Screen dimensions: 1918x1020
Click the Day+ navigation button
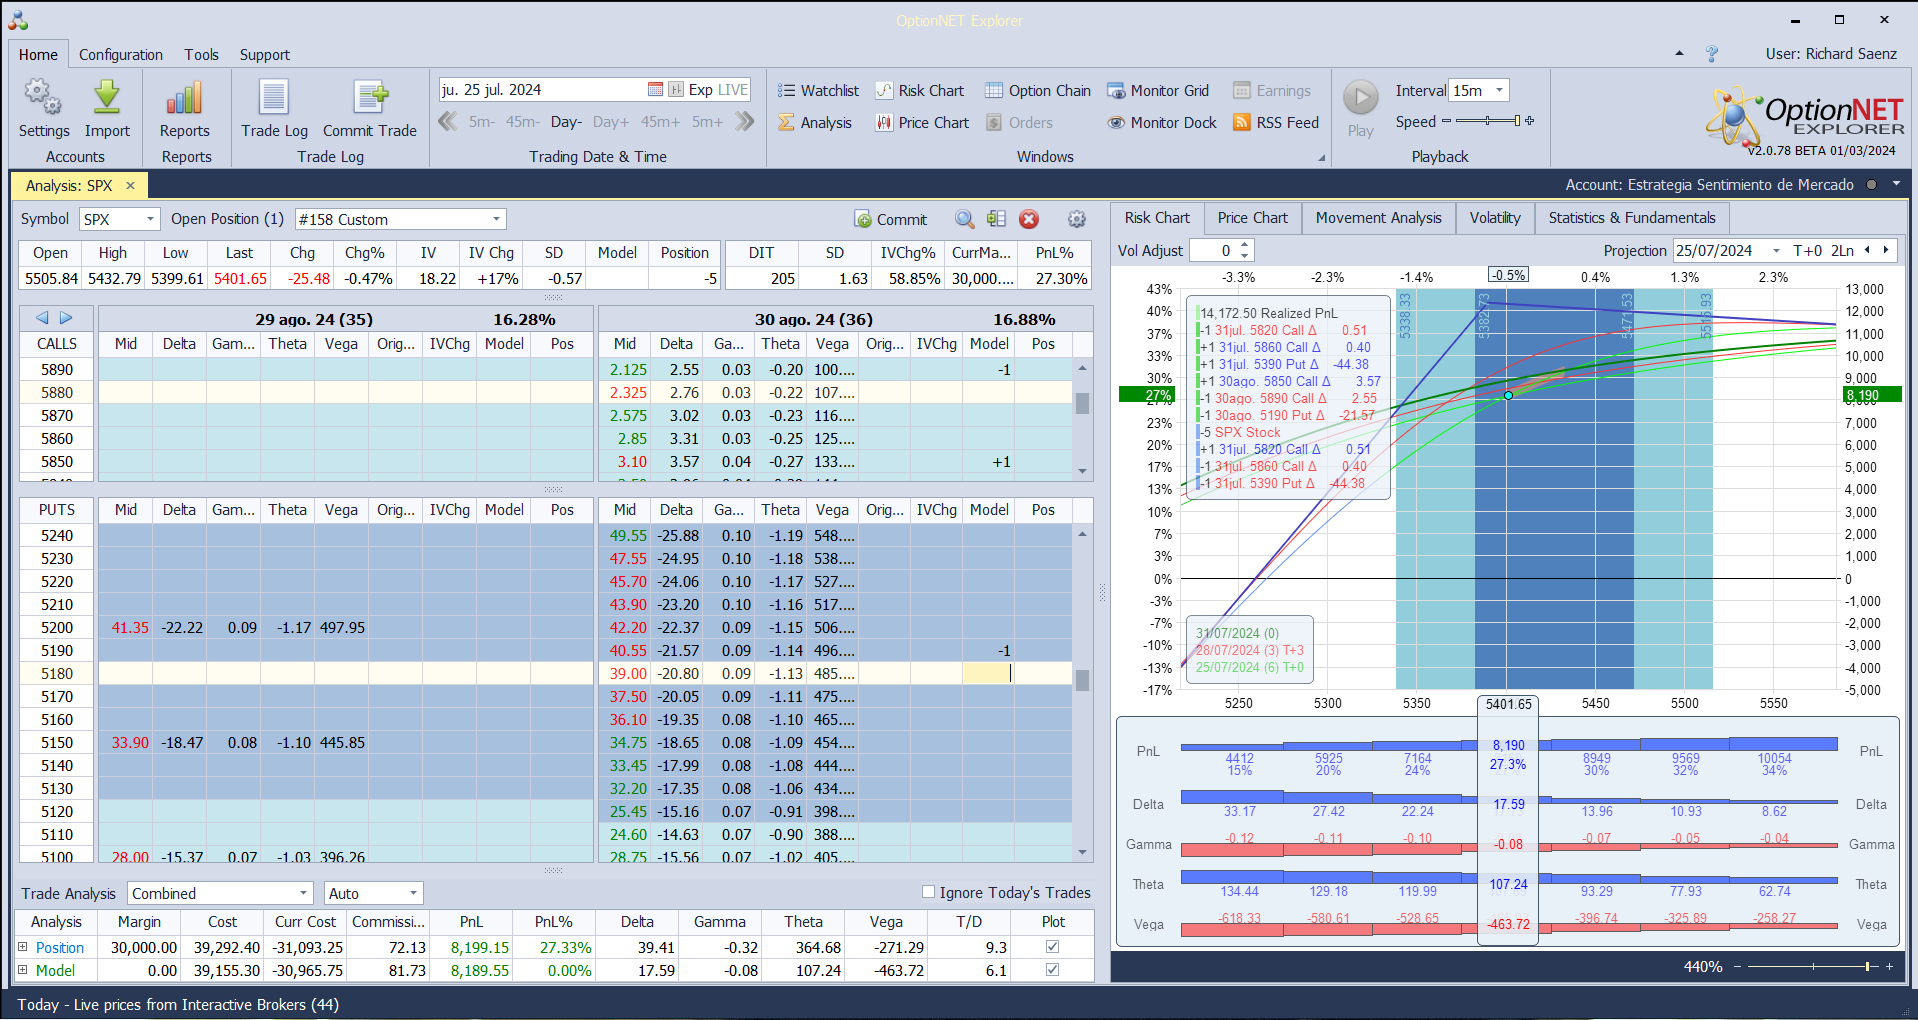point(610,122)
